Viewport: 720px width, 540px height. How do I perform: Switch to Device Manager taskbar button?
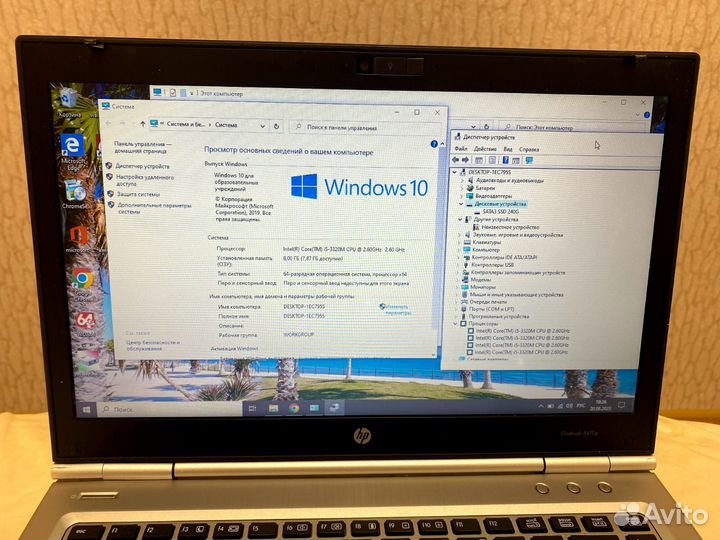click(x=335, y=407)
